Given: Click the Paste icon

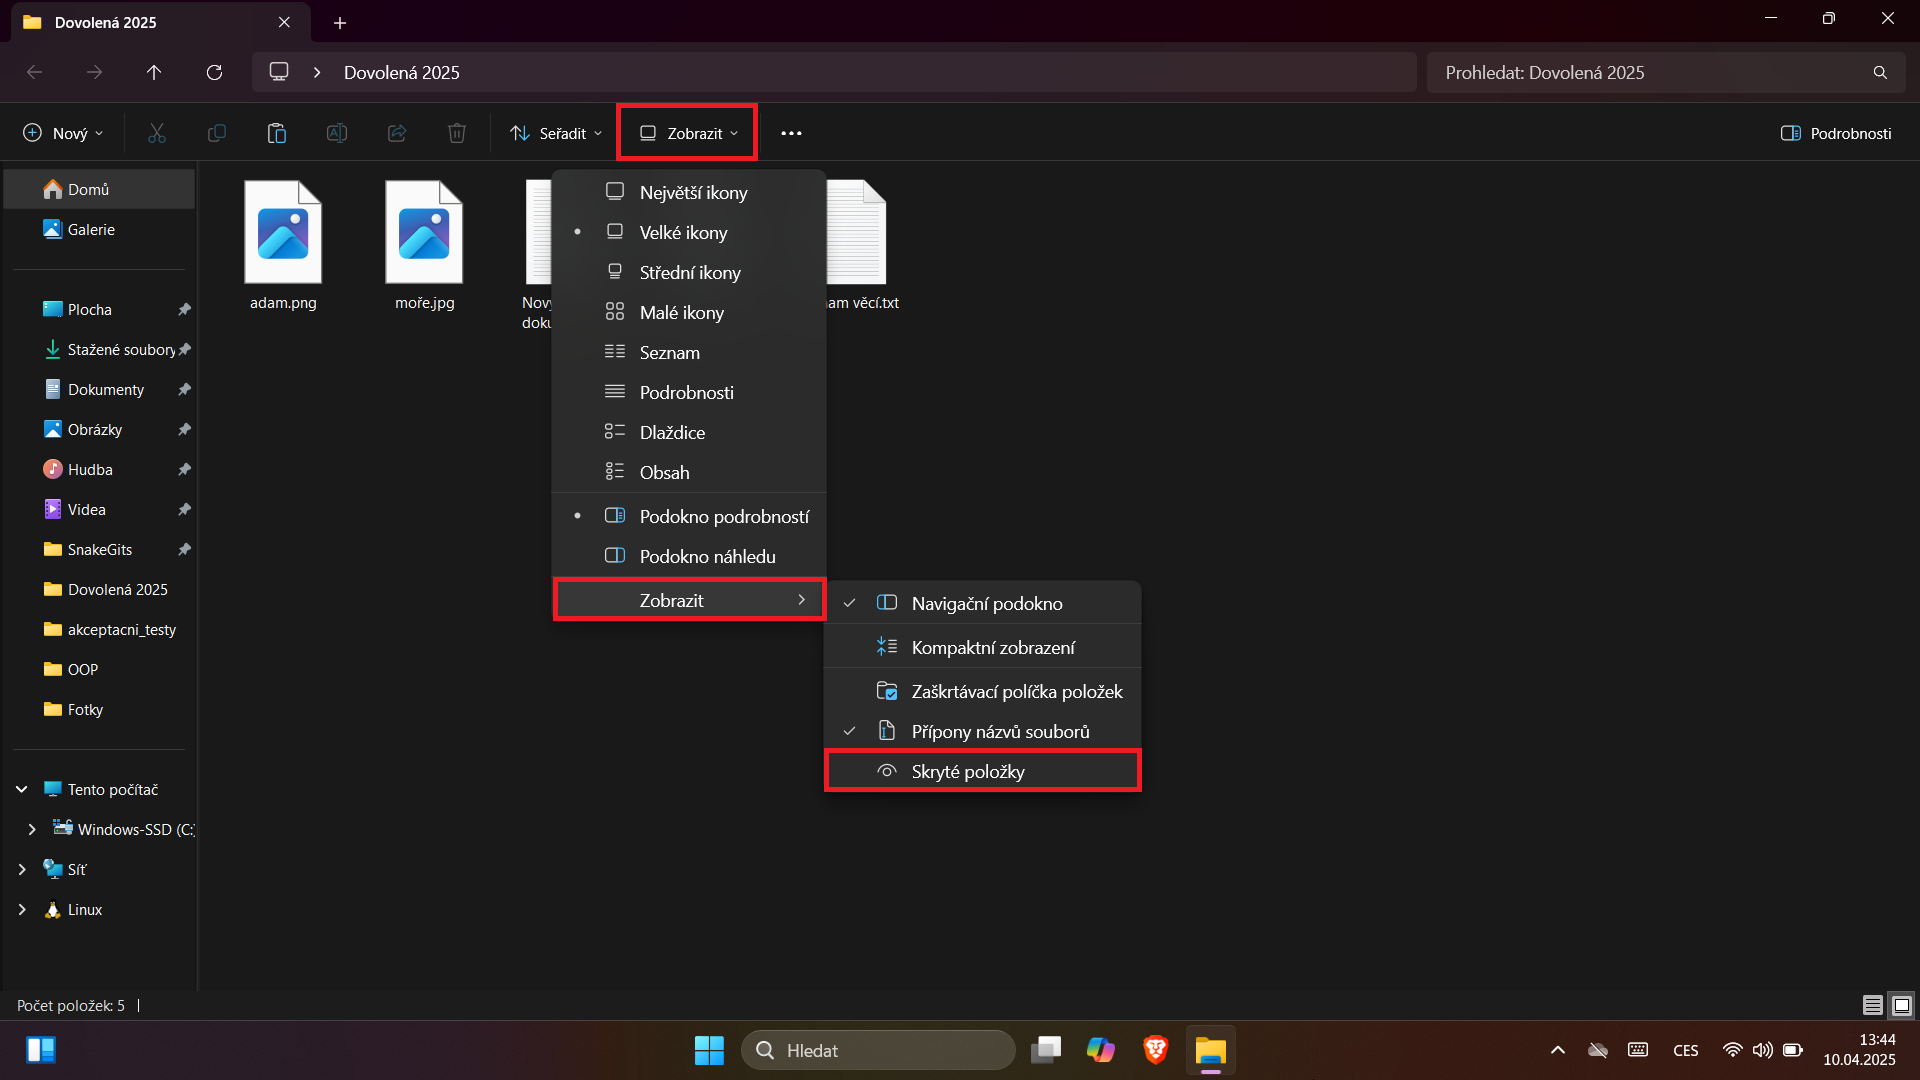Looking at the screenshot, I should [276, 132].
